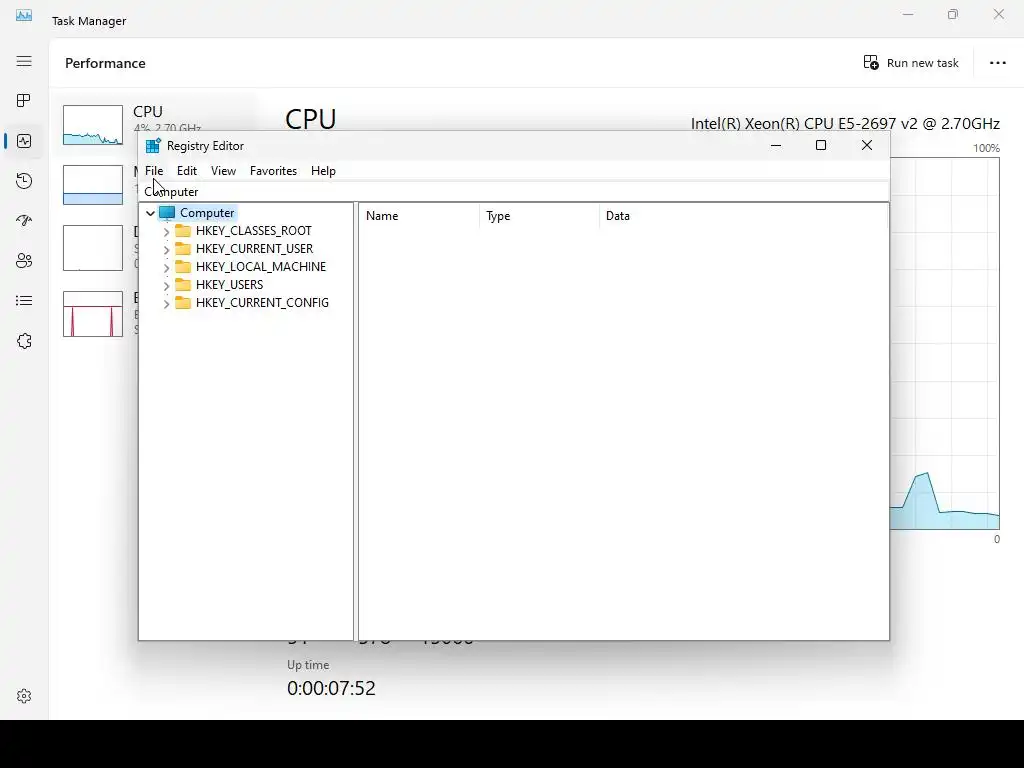This screenshot has width=1024, height=768.
Task: Click the Registry Editor address bar path
Action: pyautogui.click(x=515, y=191)
